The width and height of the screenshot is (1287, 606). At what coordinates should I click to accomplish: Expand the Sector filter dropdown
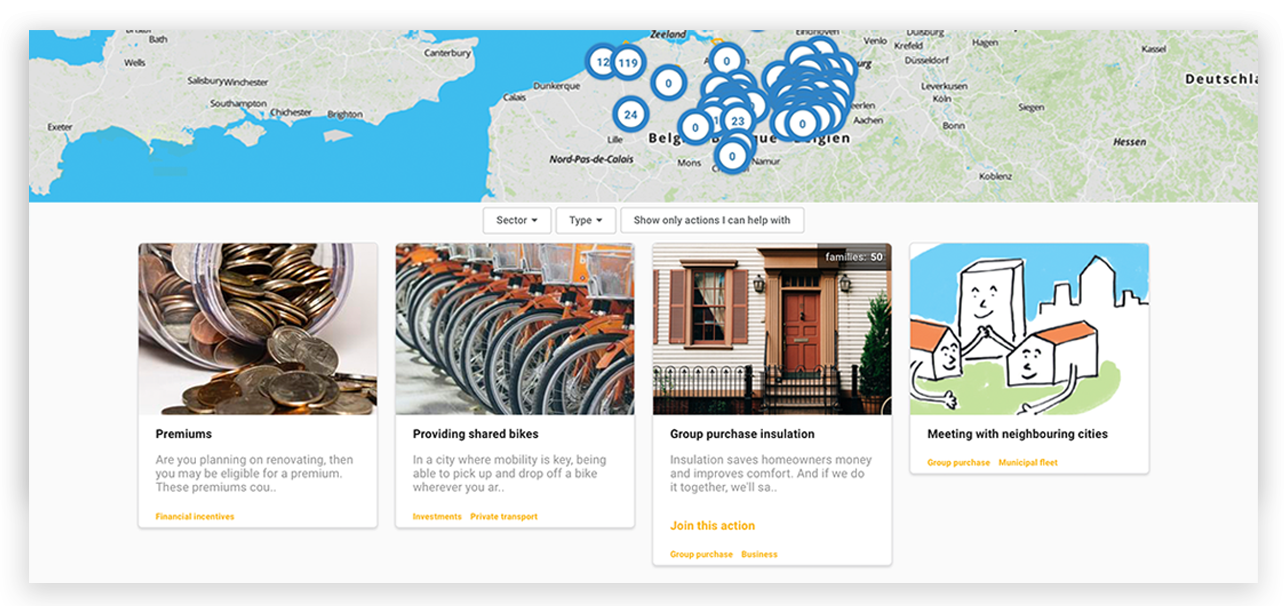click(517, 220)
